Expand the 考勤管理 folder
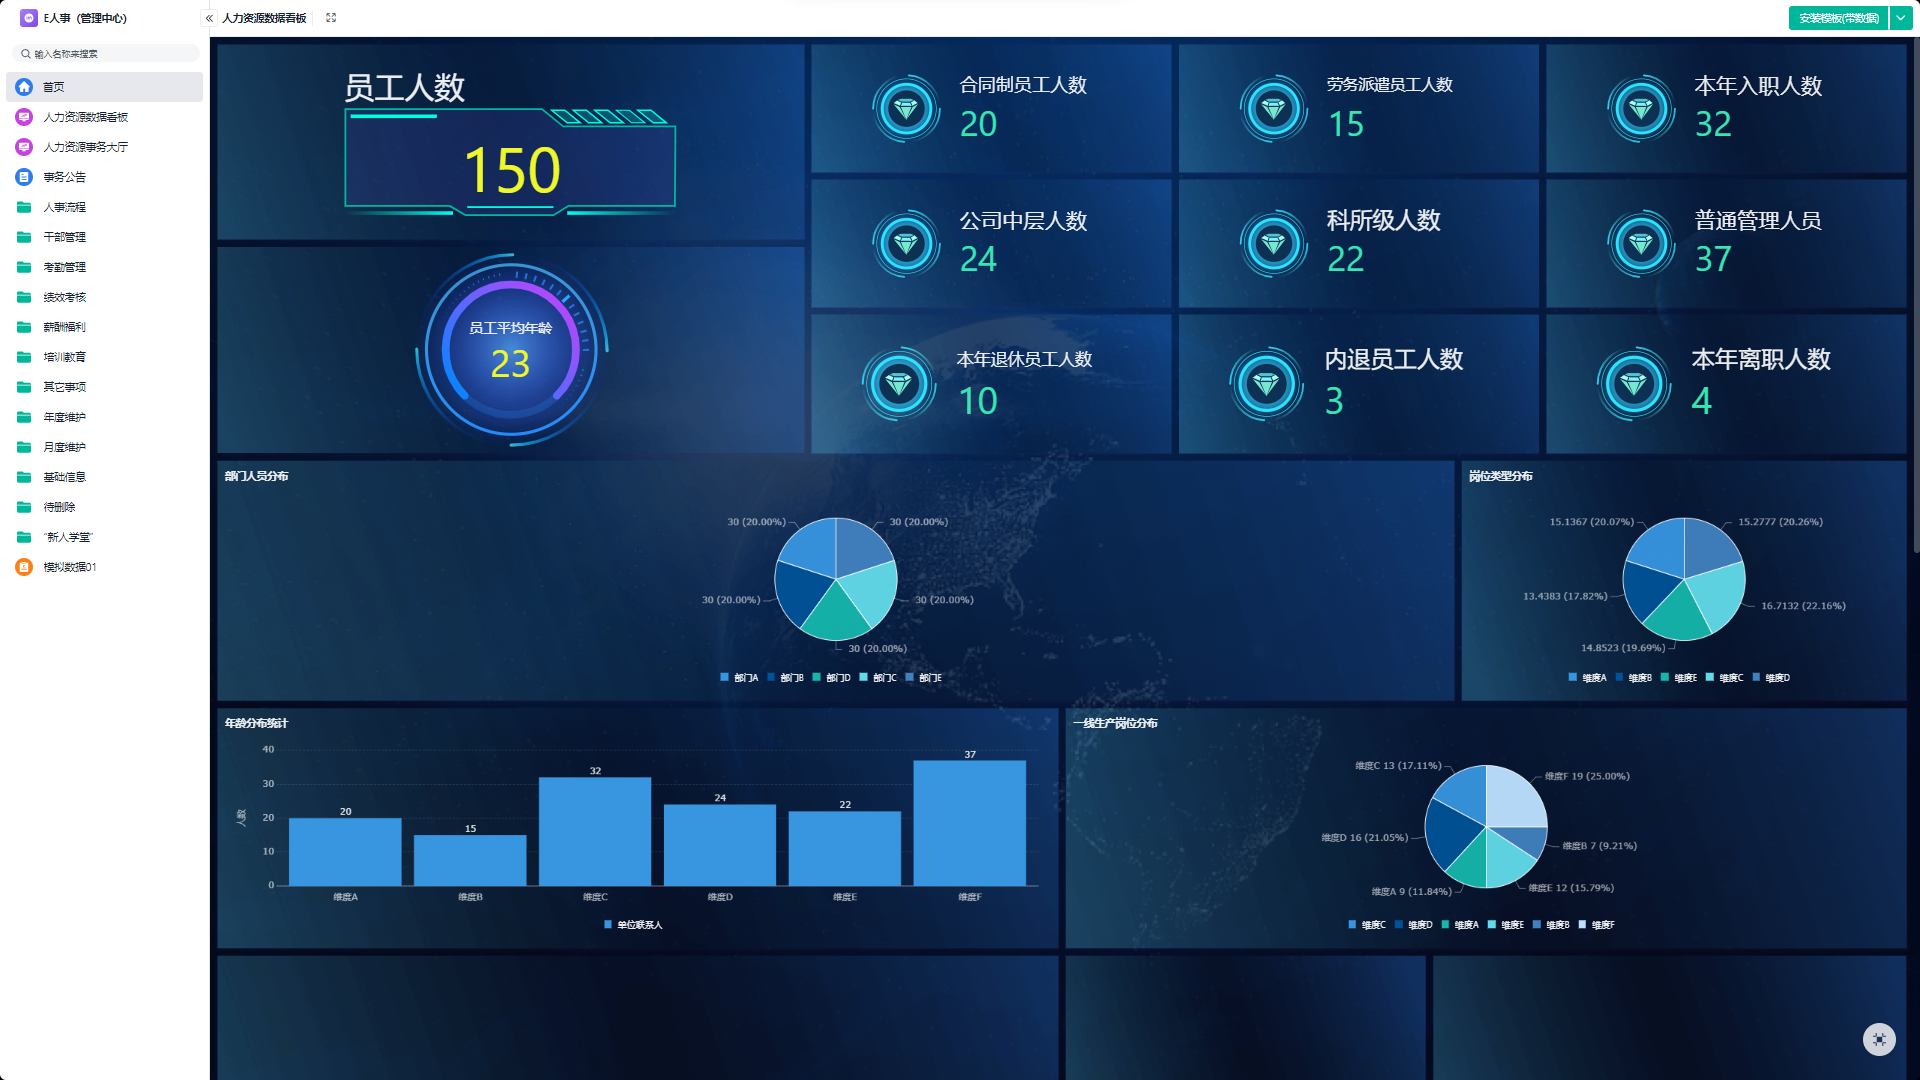1920x1080 pixels. tap(64, 267)
